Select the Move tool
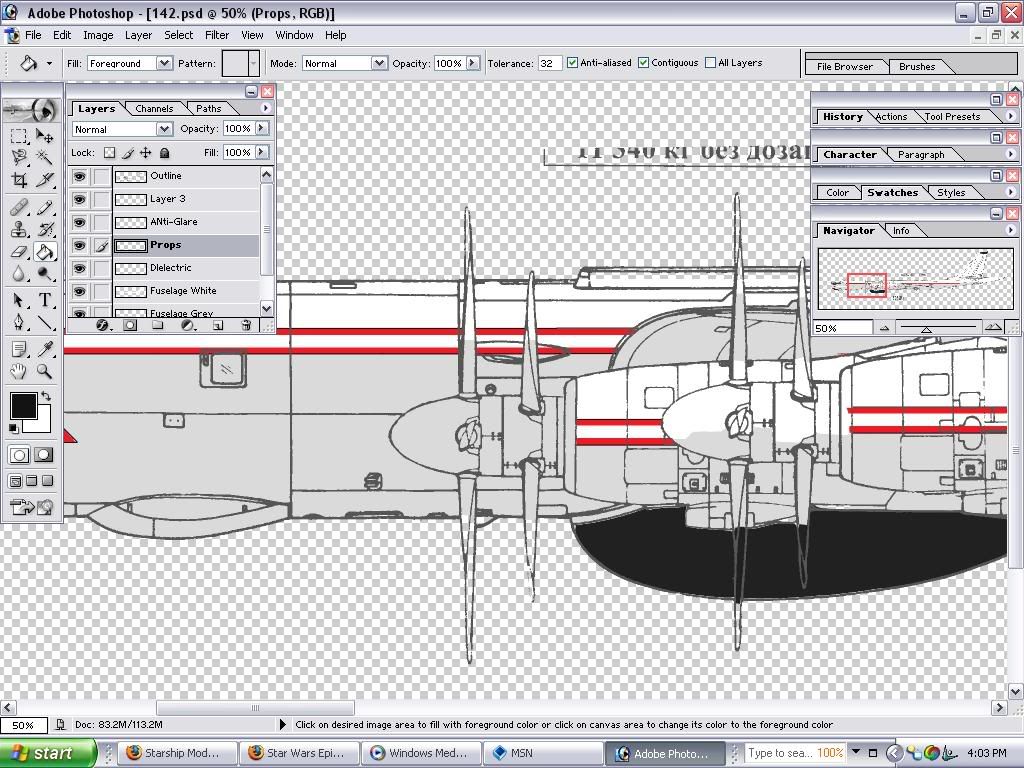Viewport: 1024px width, 768px height. [44, 136]
